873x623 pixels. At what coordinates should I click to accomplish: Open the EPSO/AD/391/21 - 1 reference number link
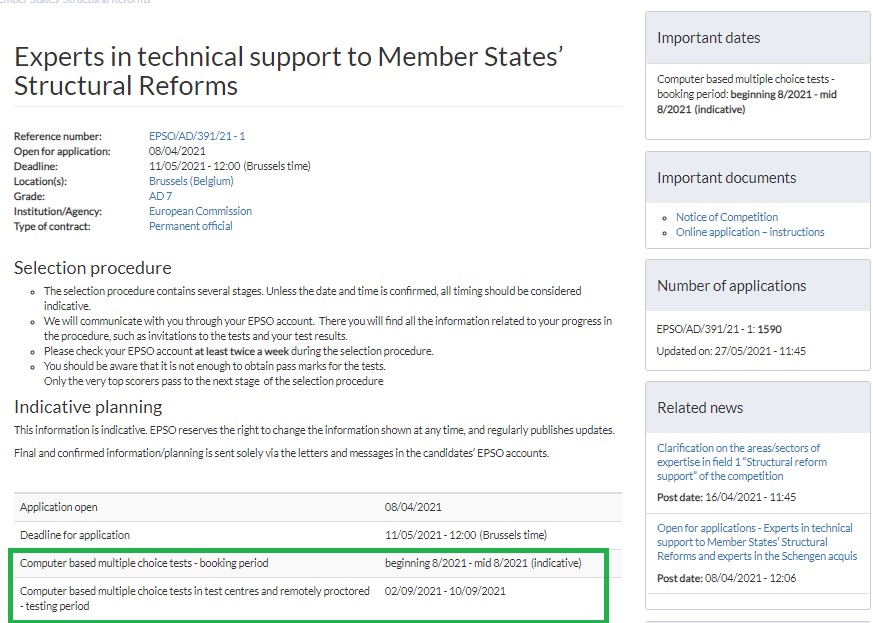(197, 136)
